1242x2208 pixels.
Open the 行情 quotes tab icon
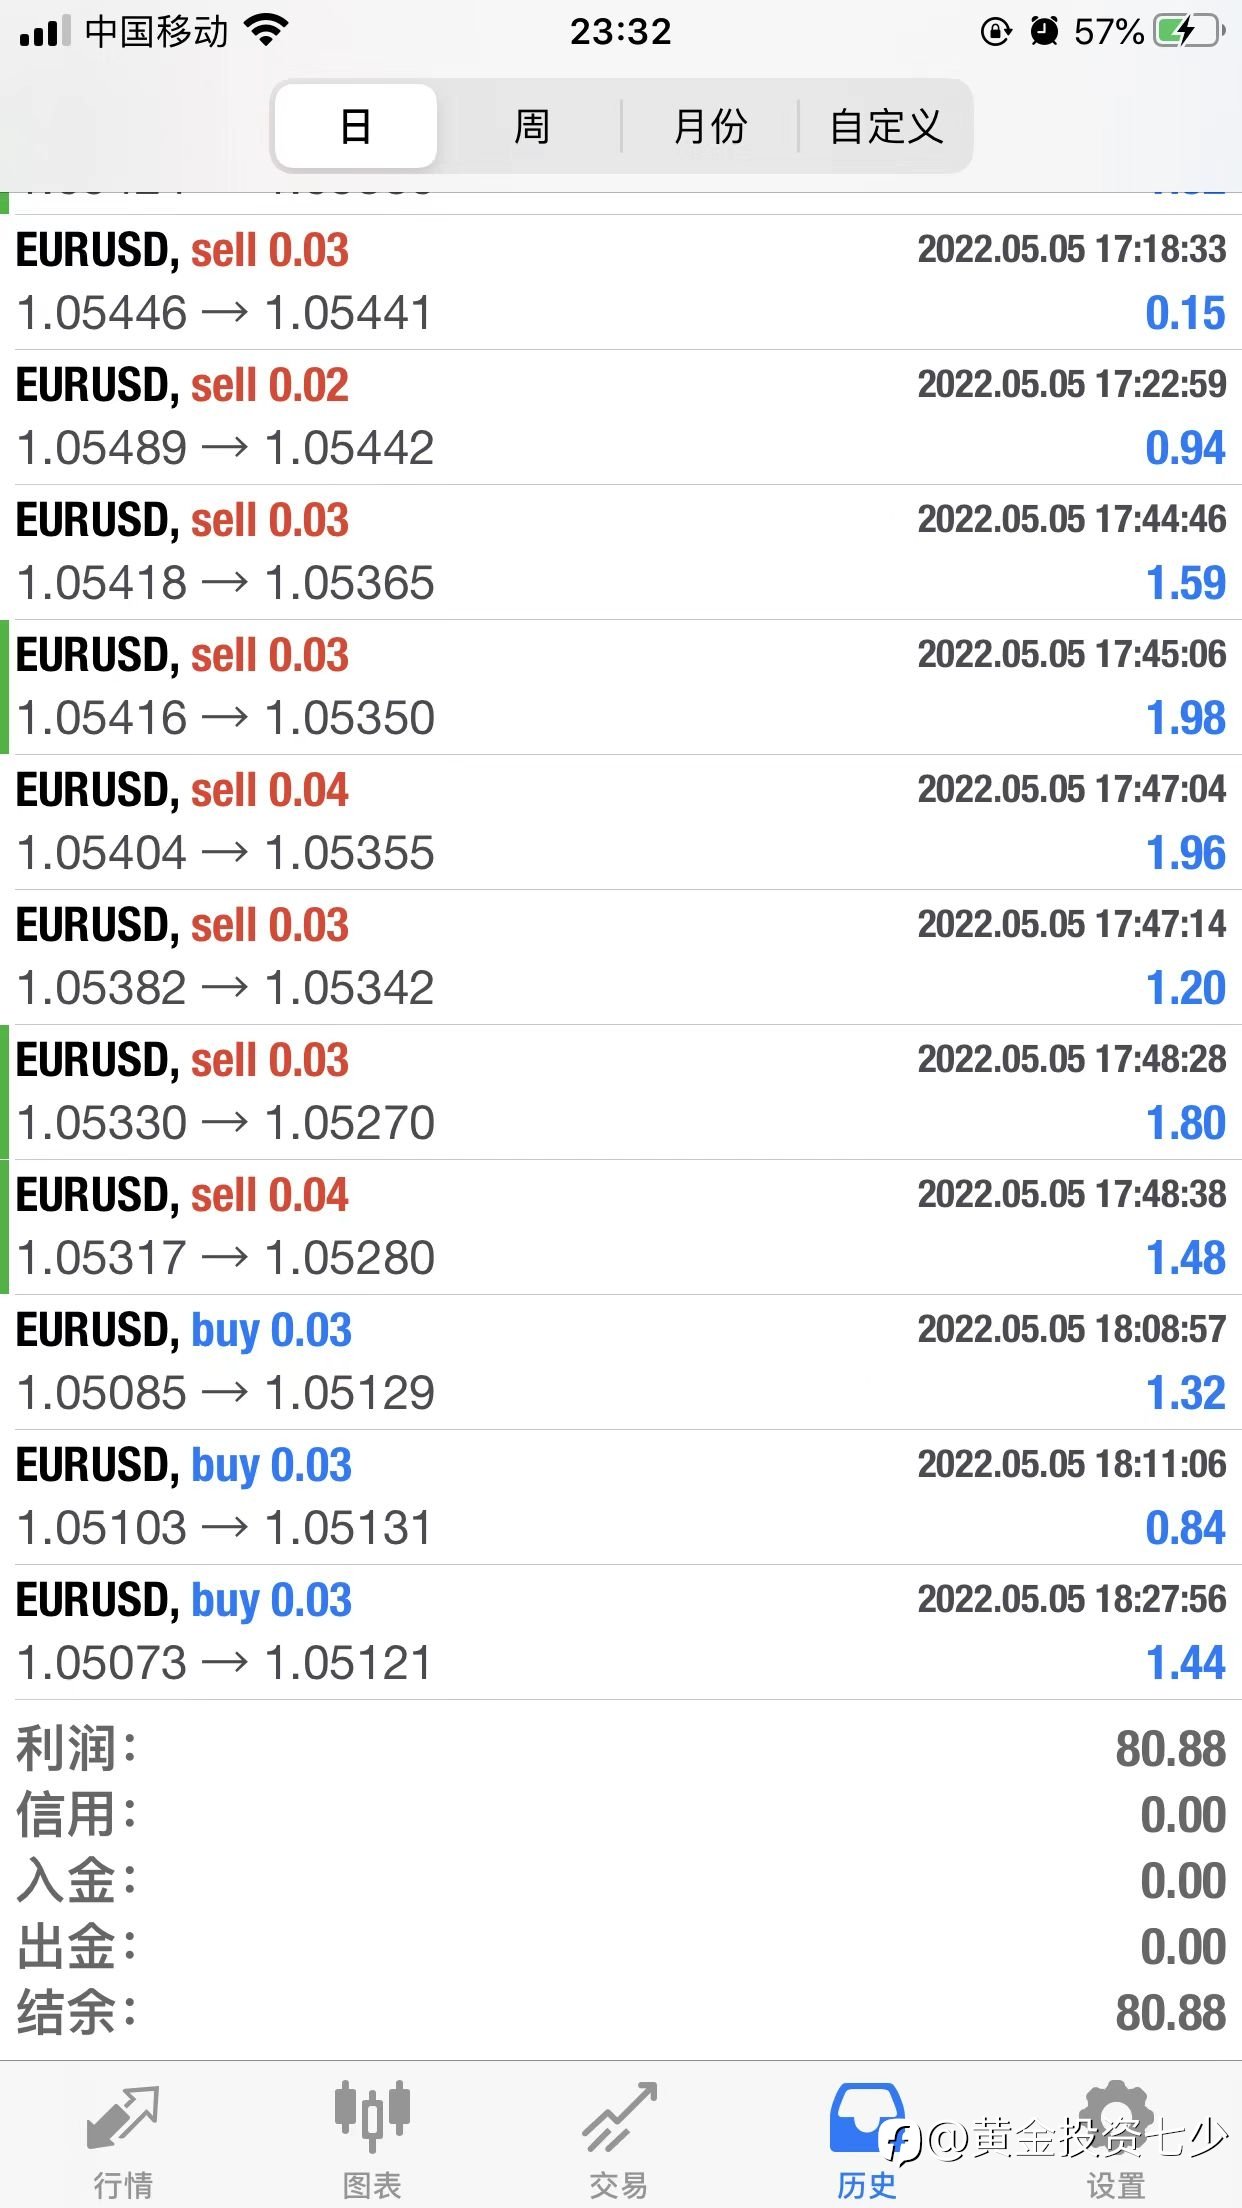click(x=123, y=2119)
